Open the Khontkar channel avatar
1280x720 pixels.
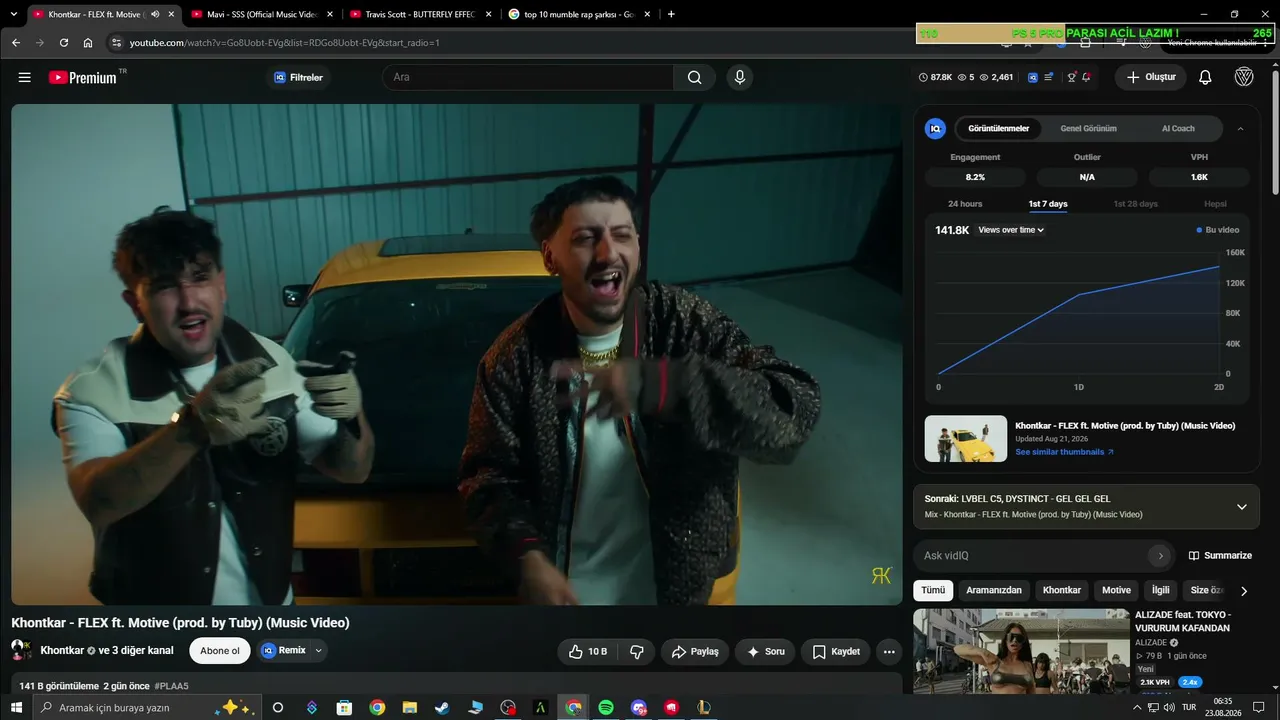pyautogui.click(x=21, y=650)
